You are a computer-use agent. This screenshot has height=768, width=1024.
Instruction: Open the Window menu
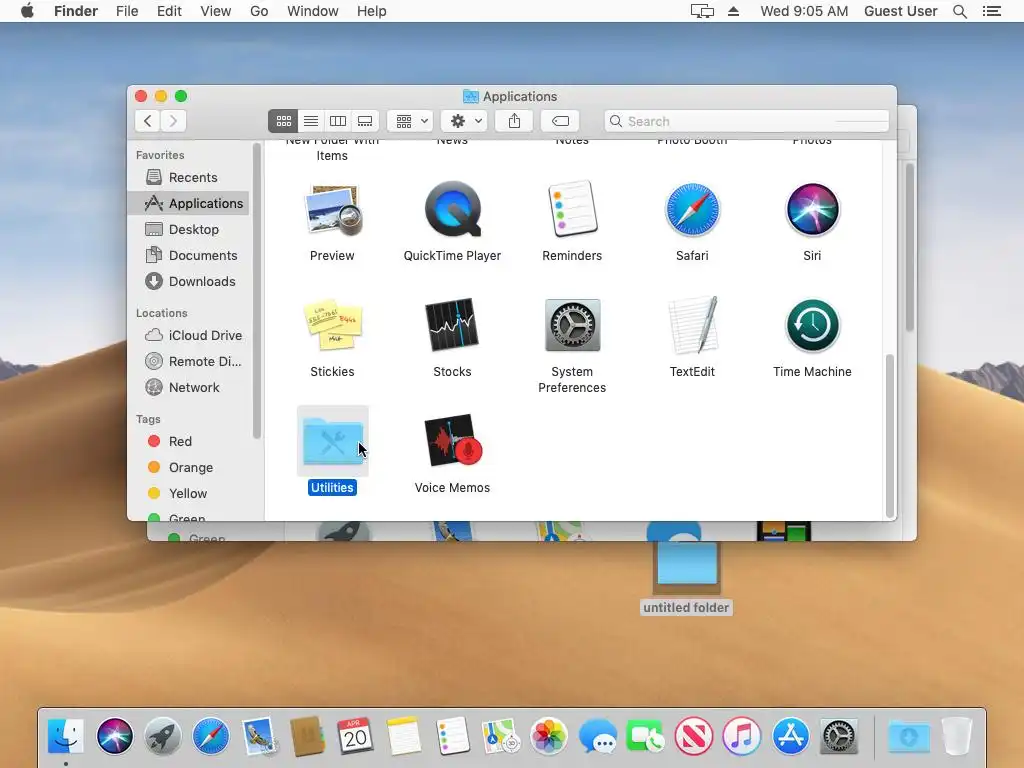[x=313, y=11]
